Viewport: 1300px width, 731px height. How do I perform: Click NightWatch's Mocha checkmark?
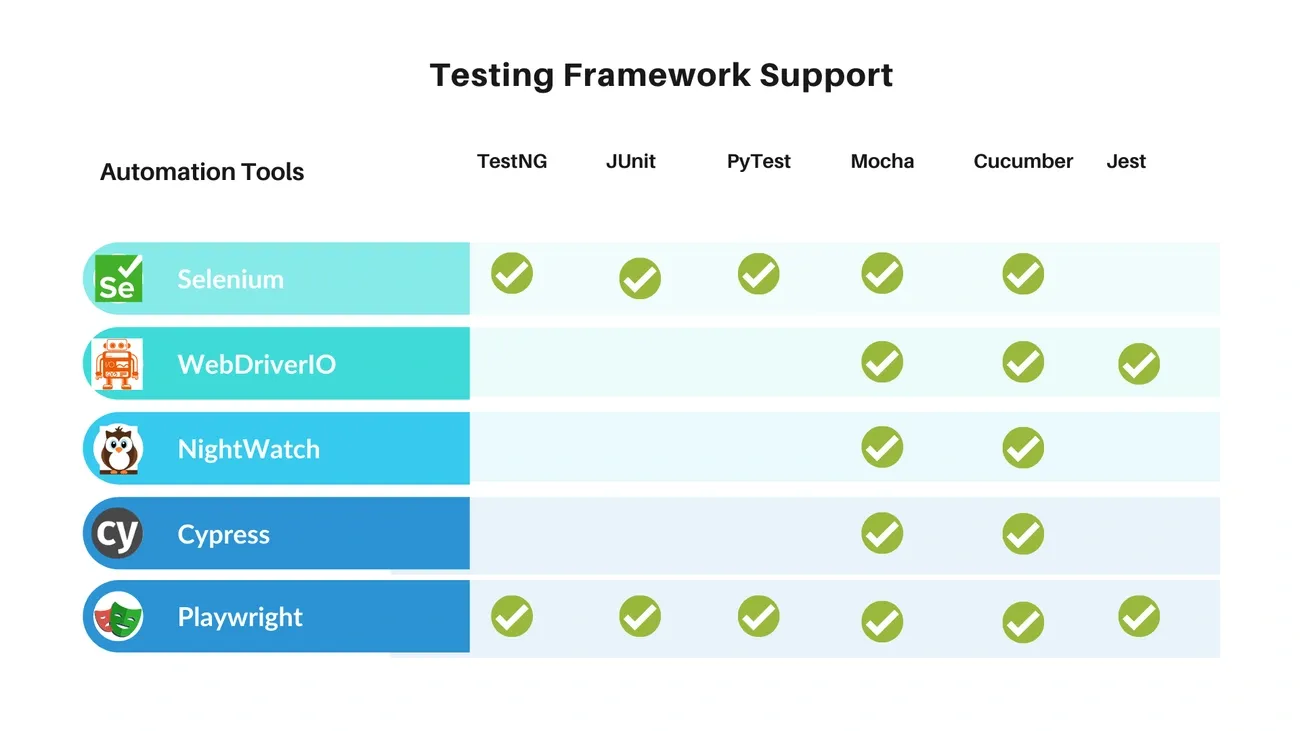pyautogui.click(x=882, y=447)
